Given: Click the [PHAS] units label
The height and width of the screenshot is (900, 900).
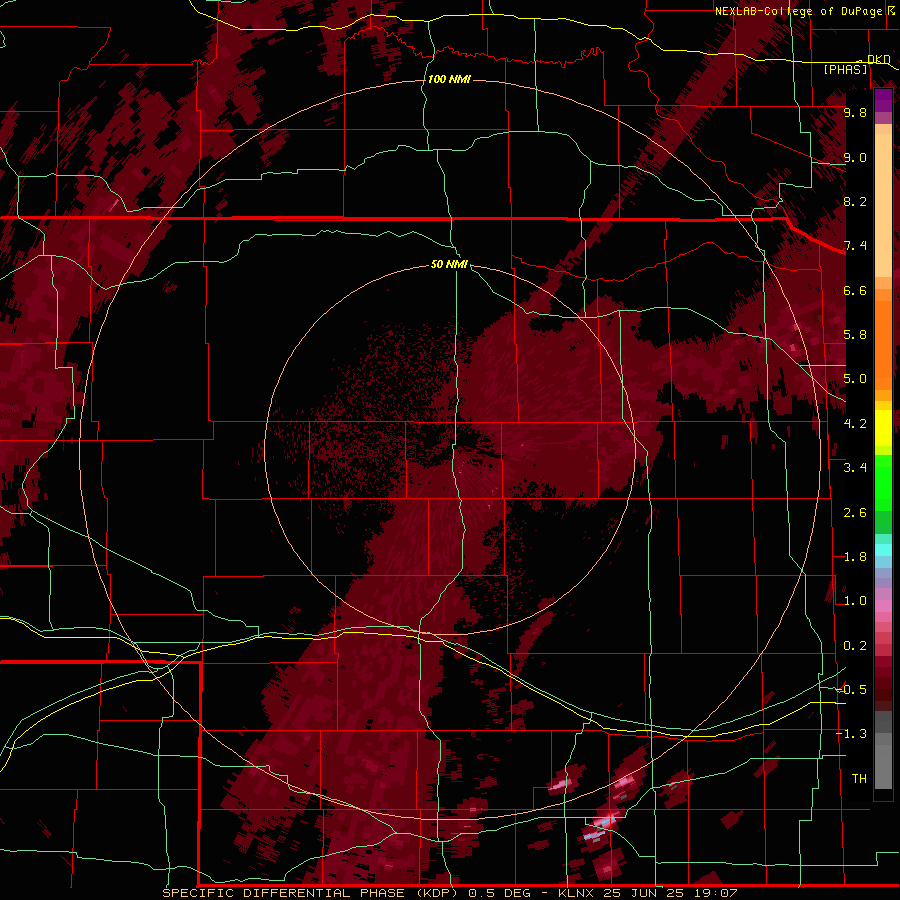Looking at the screenshot, I should (x=845, y=69).
